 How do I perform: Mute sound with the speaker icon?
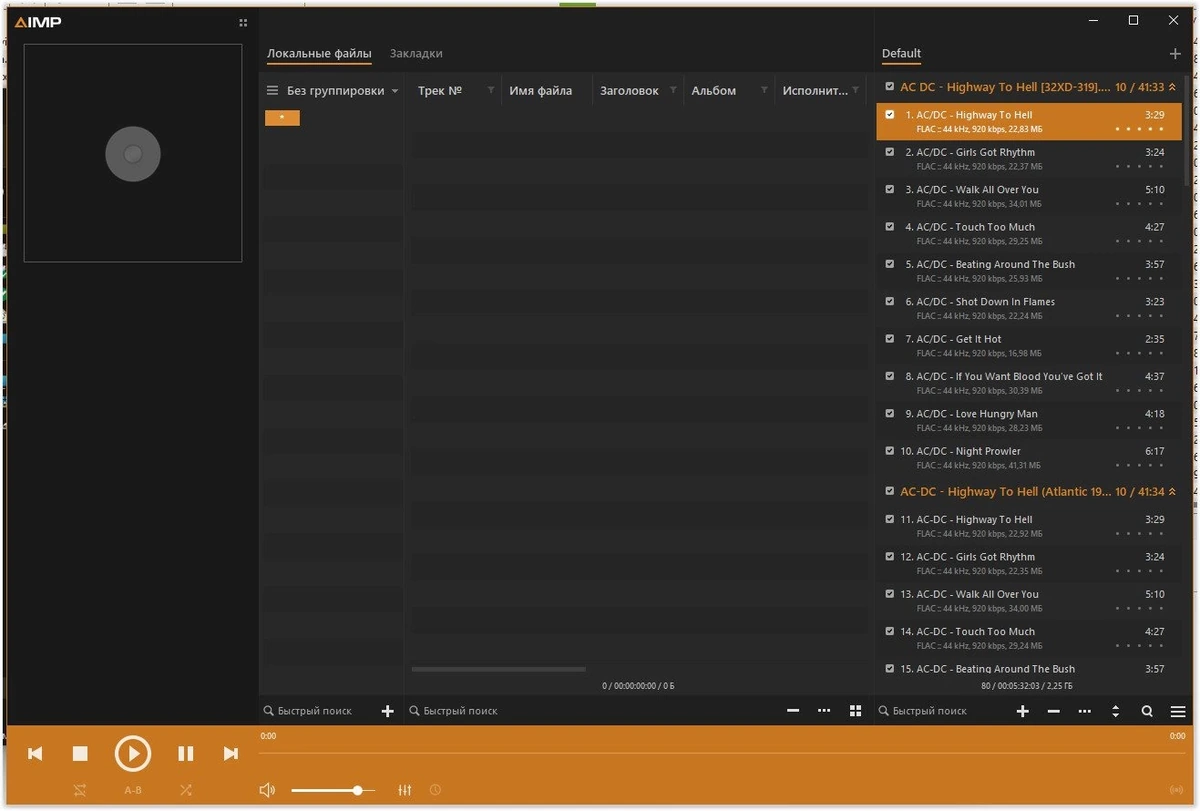[267, 790]
